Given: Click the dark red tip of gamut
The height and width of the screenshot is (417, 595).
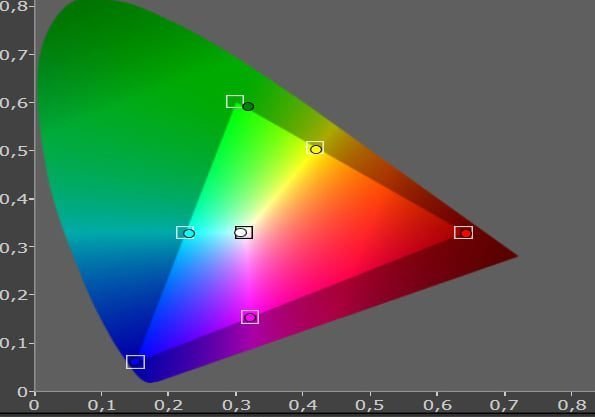Looking at the screenshot, I should tap(510, 256).
